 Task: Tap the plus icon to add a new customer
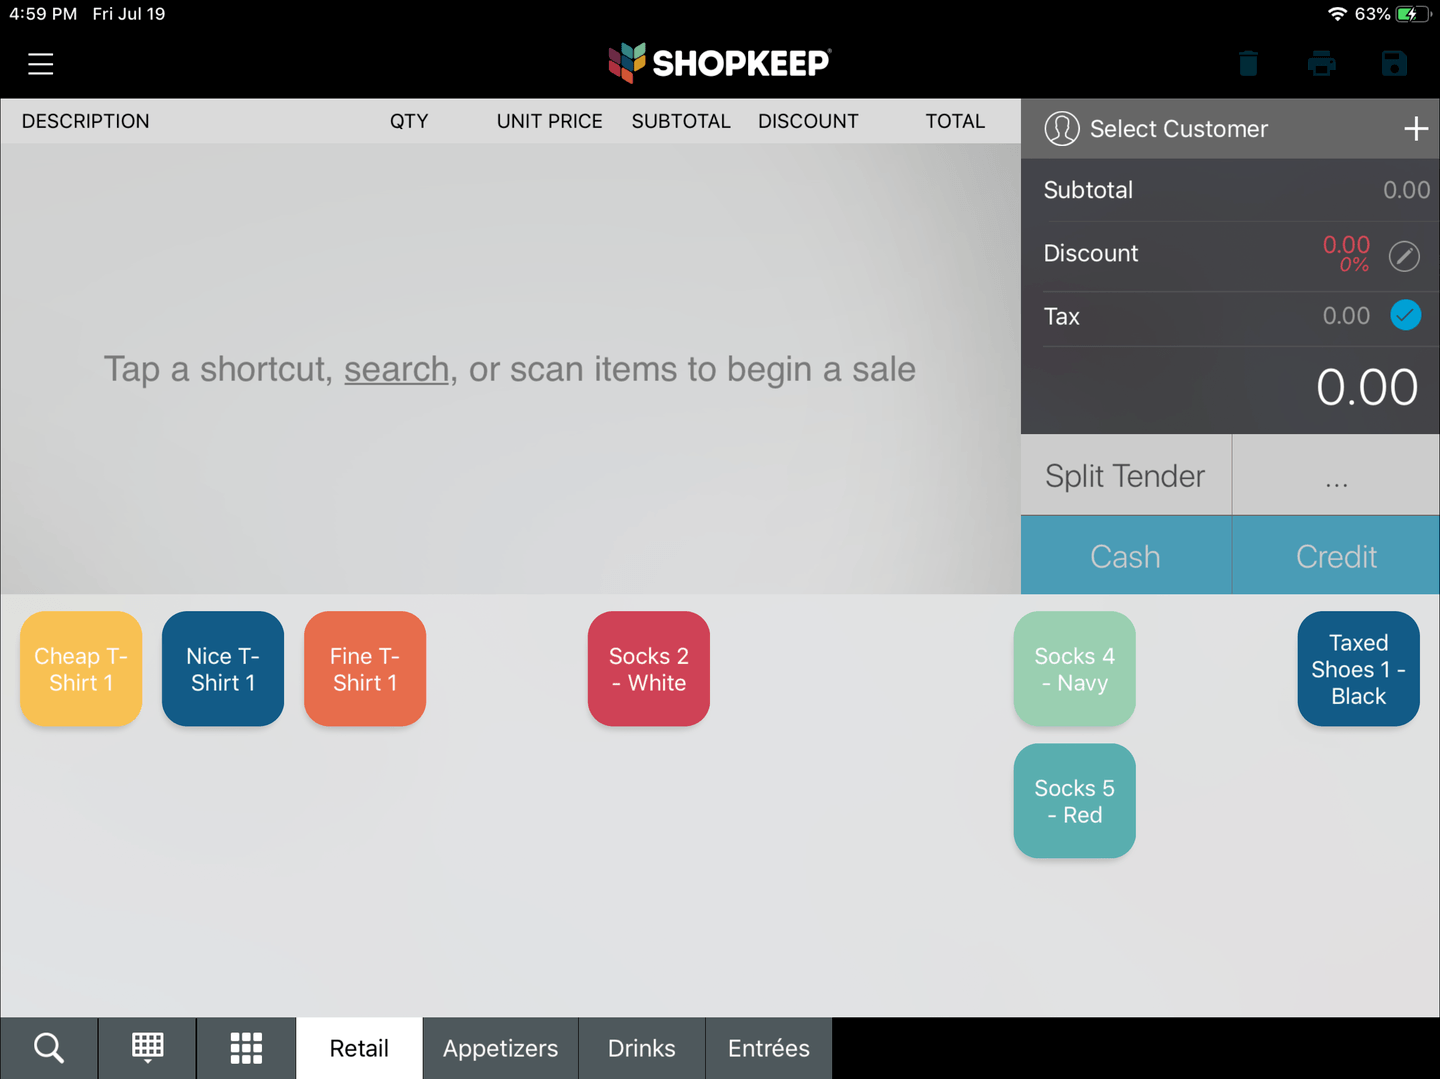tap(1416, 128)
